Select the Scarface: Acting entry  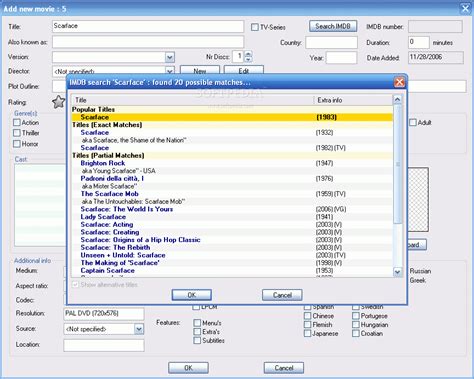(x=232, y=224)
